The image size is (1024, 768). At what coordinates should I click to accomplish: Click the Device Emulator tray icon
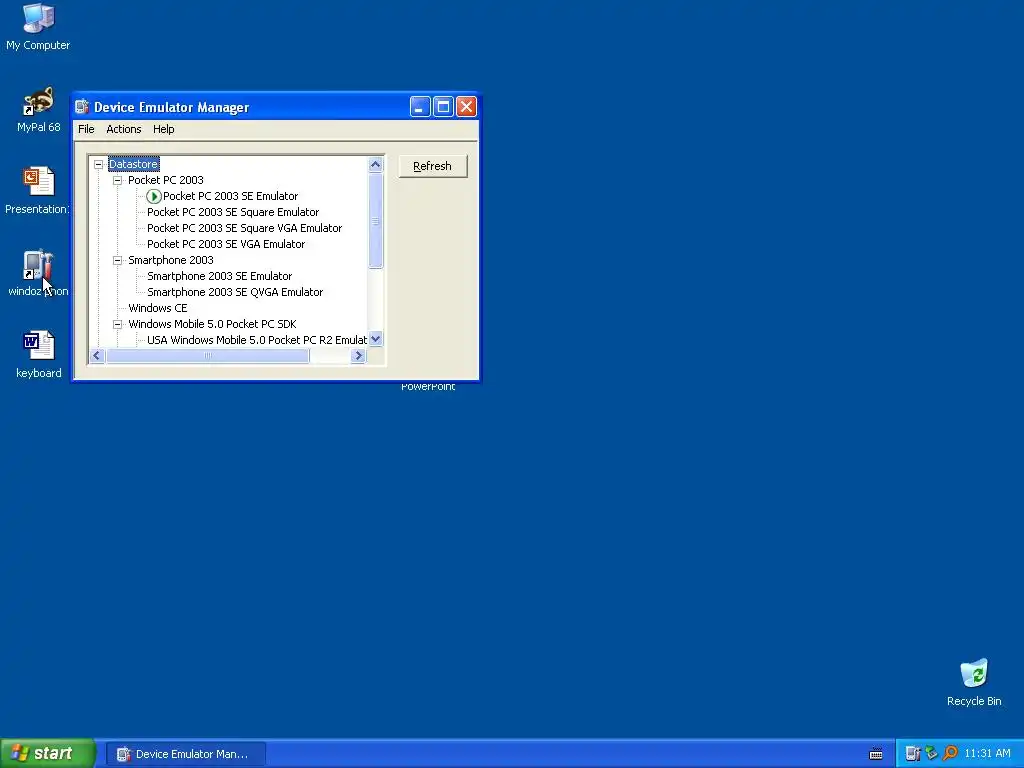[x=912, y=754]
